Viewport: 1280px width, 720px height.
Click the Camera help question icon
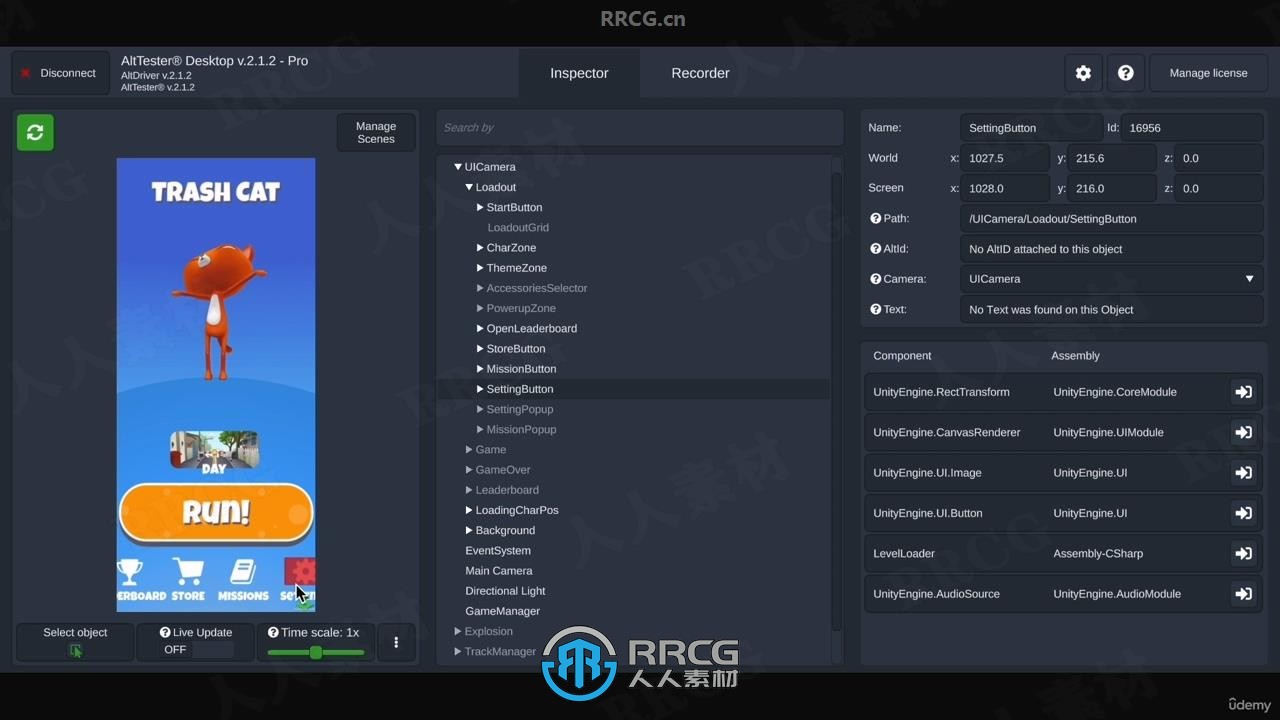coord(875,279)
